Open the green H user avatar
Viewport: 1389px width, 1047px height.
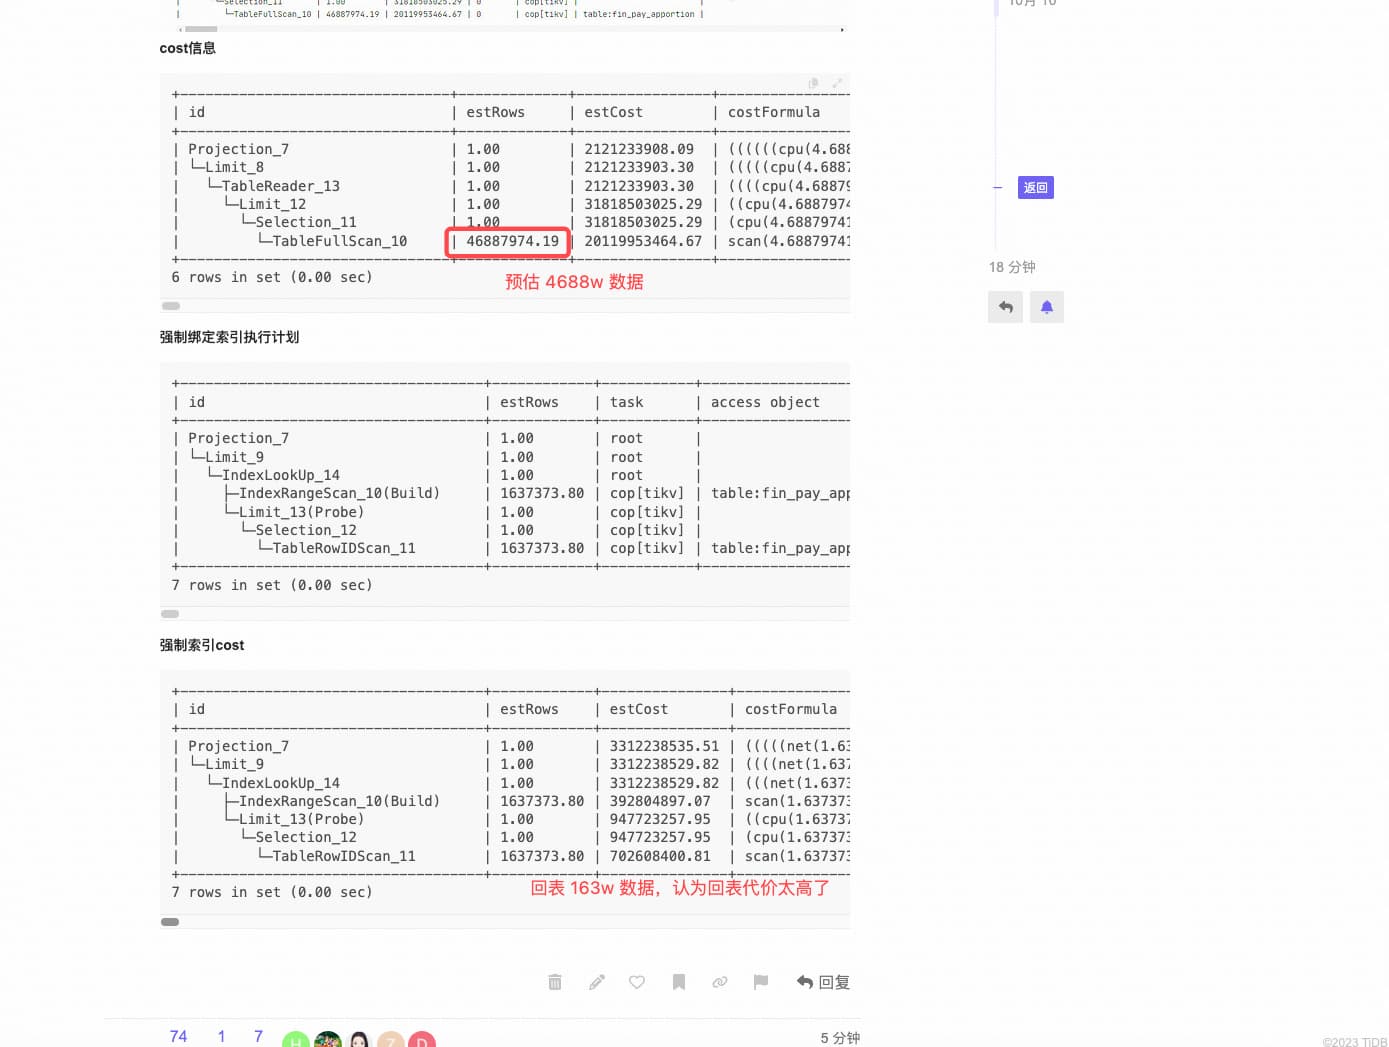[x=295, y=1040]
